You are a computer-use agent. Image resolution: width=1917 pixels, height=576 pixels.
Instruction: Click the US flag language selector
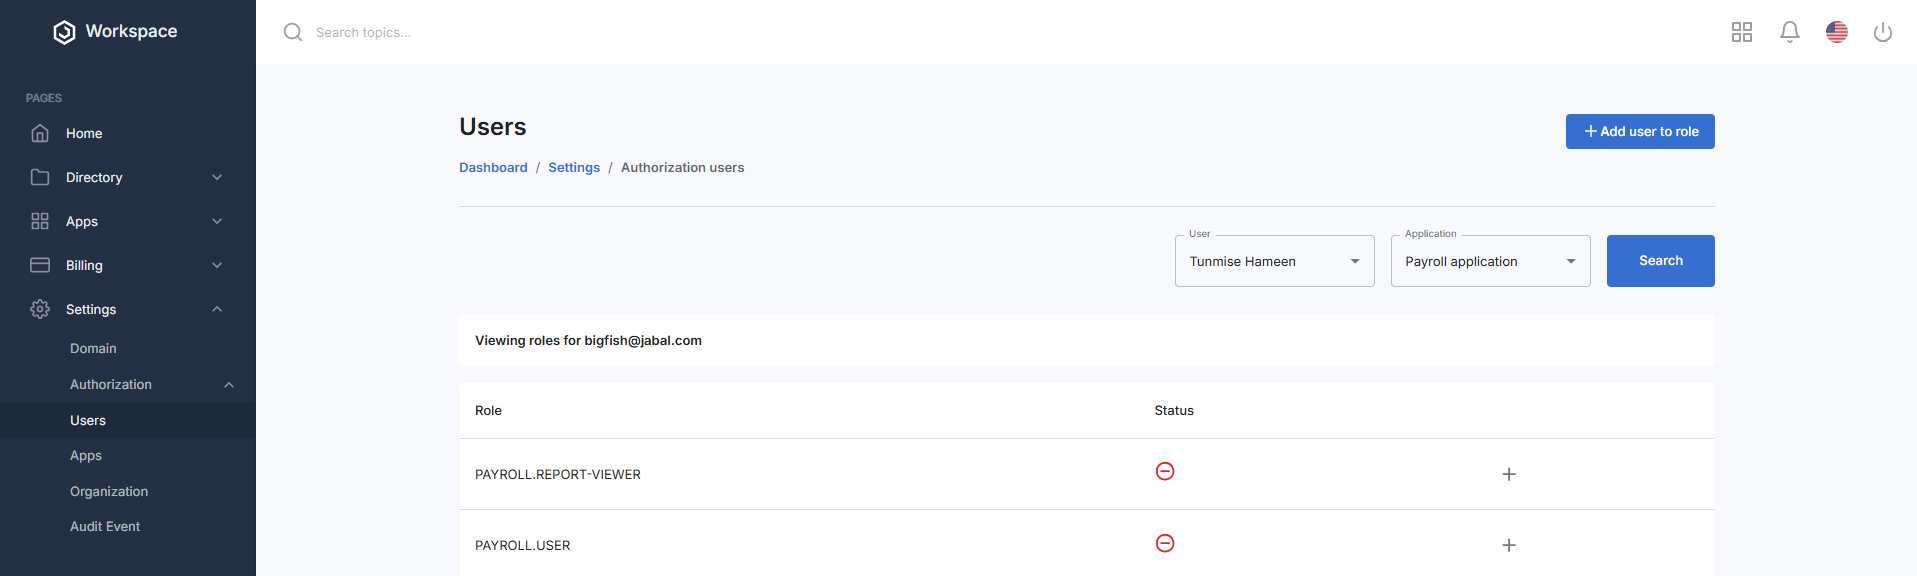pyautogui.click(x=1836, y=32)
